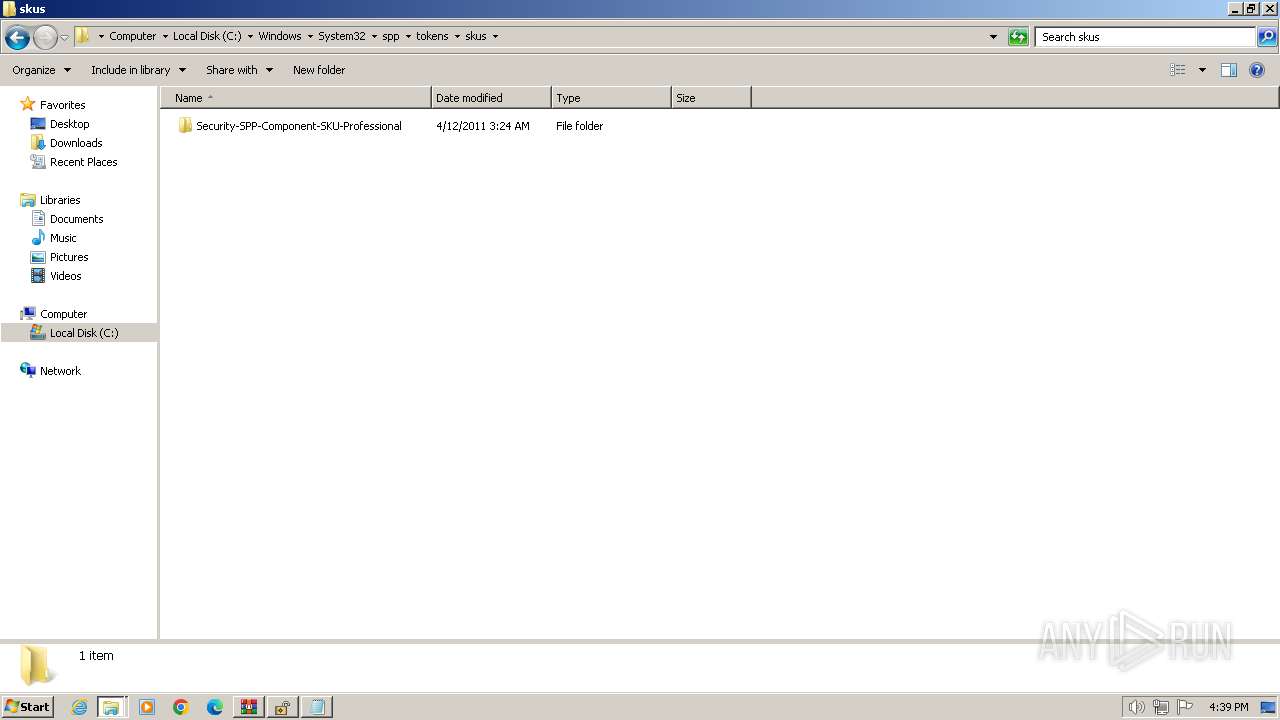Click the padlock folder taskbar icon
The height and width of the screenshot is (720, 1280).
point(282,707)
